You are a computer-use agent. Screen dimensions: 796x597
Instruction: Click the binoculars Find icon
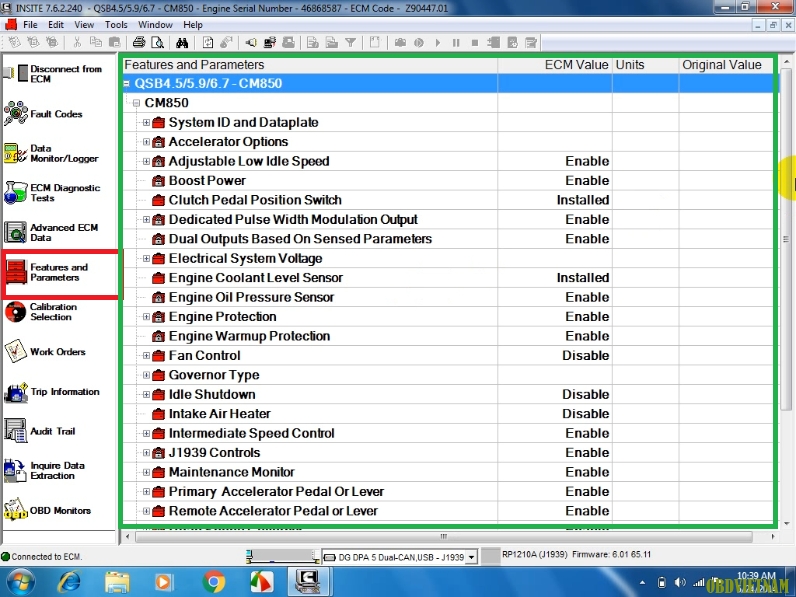coord(182,43)
